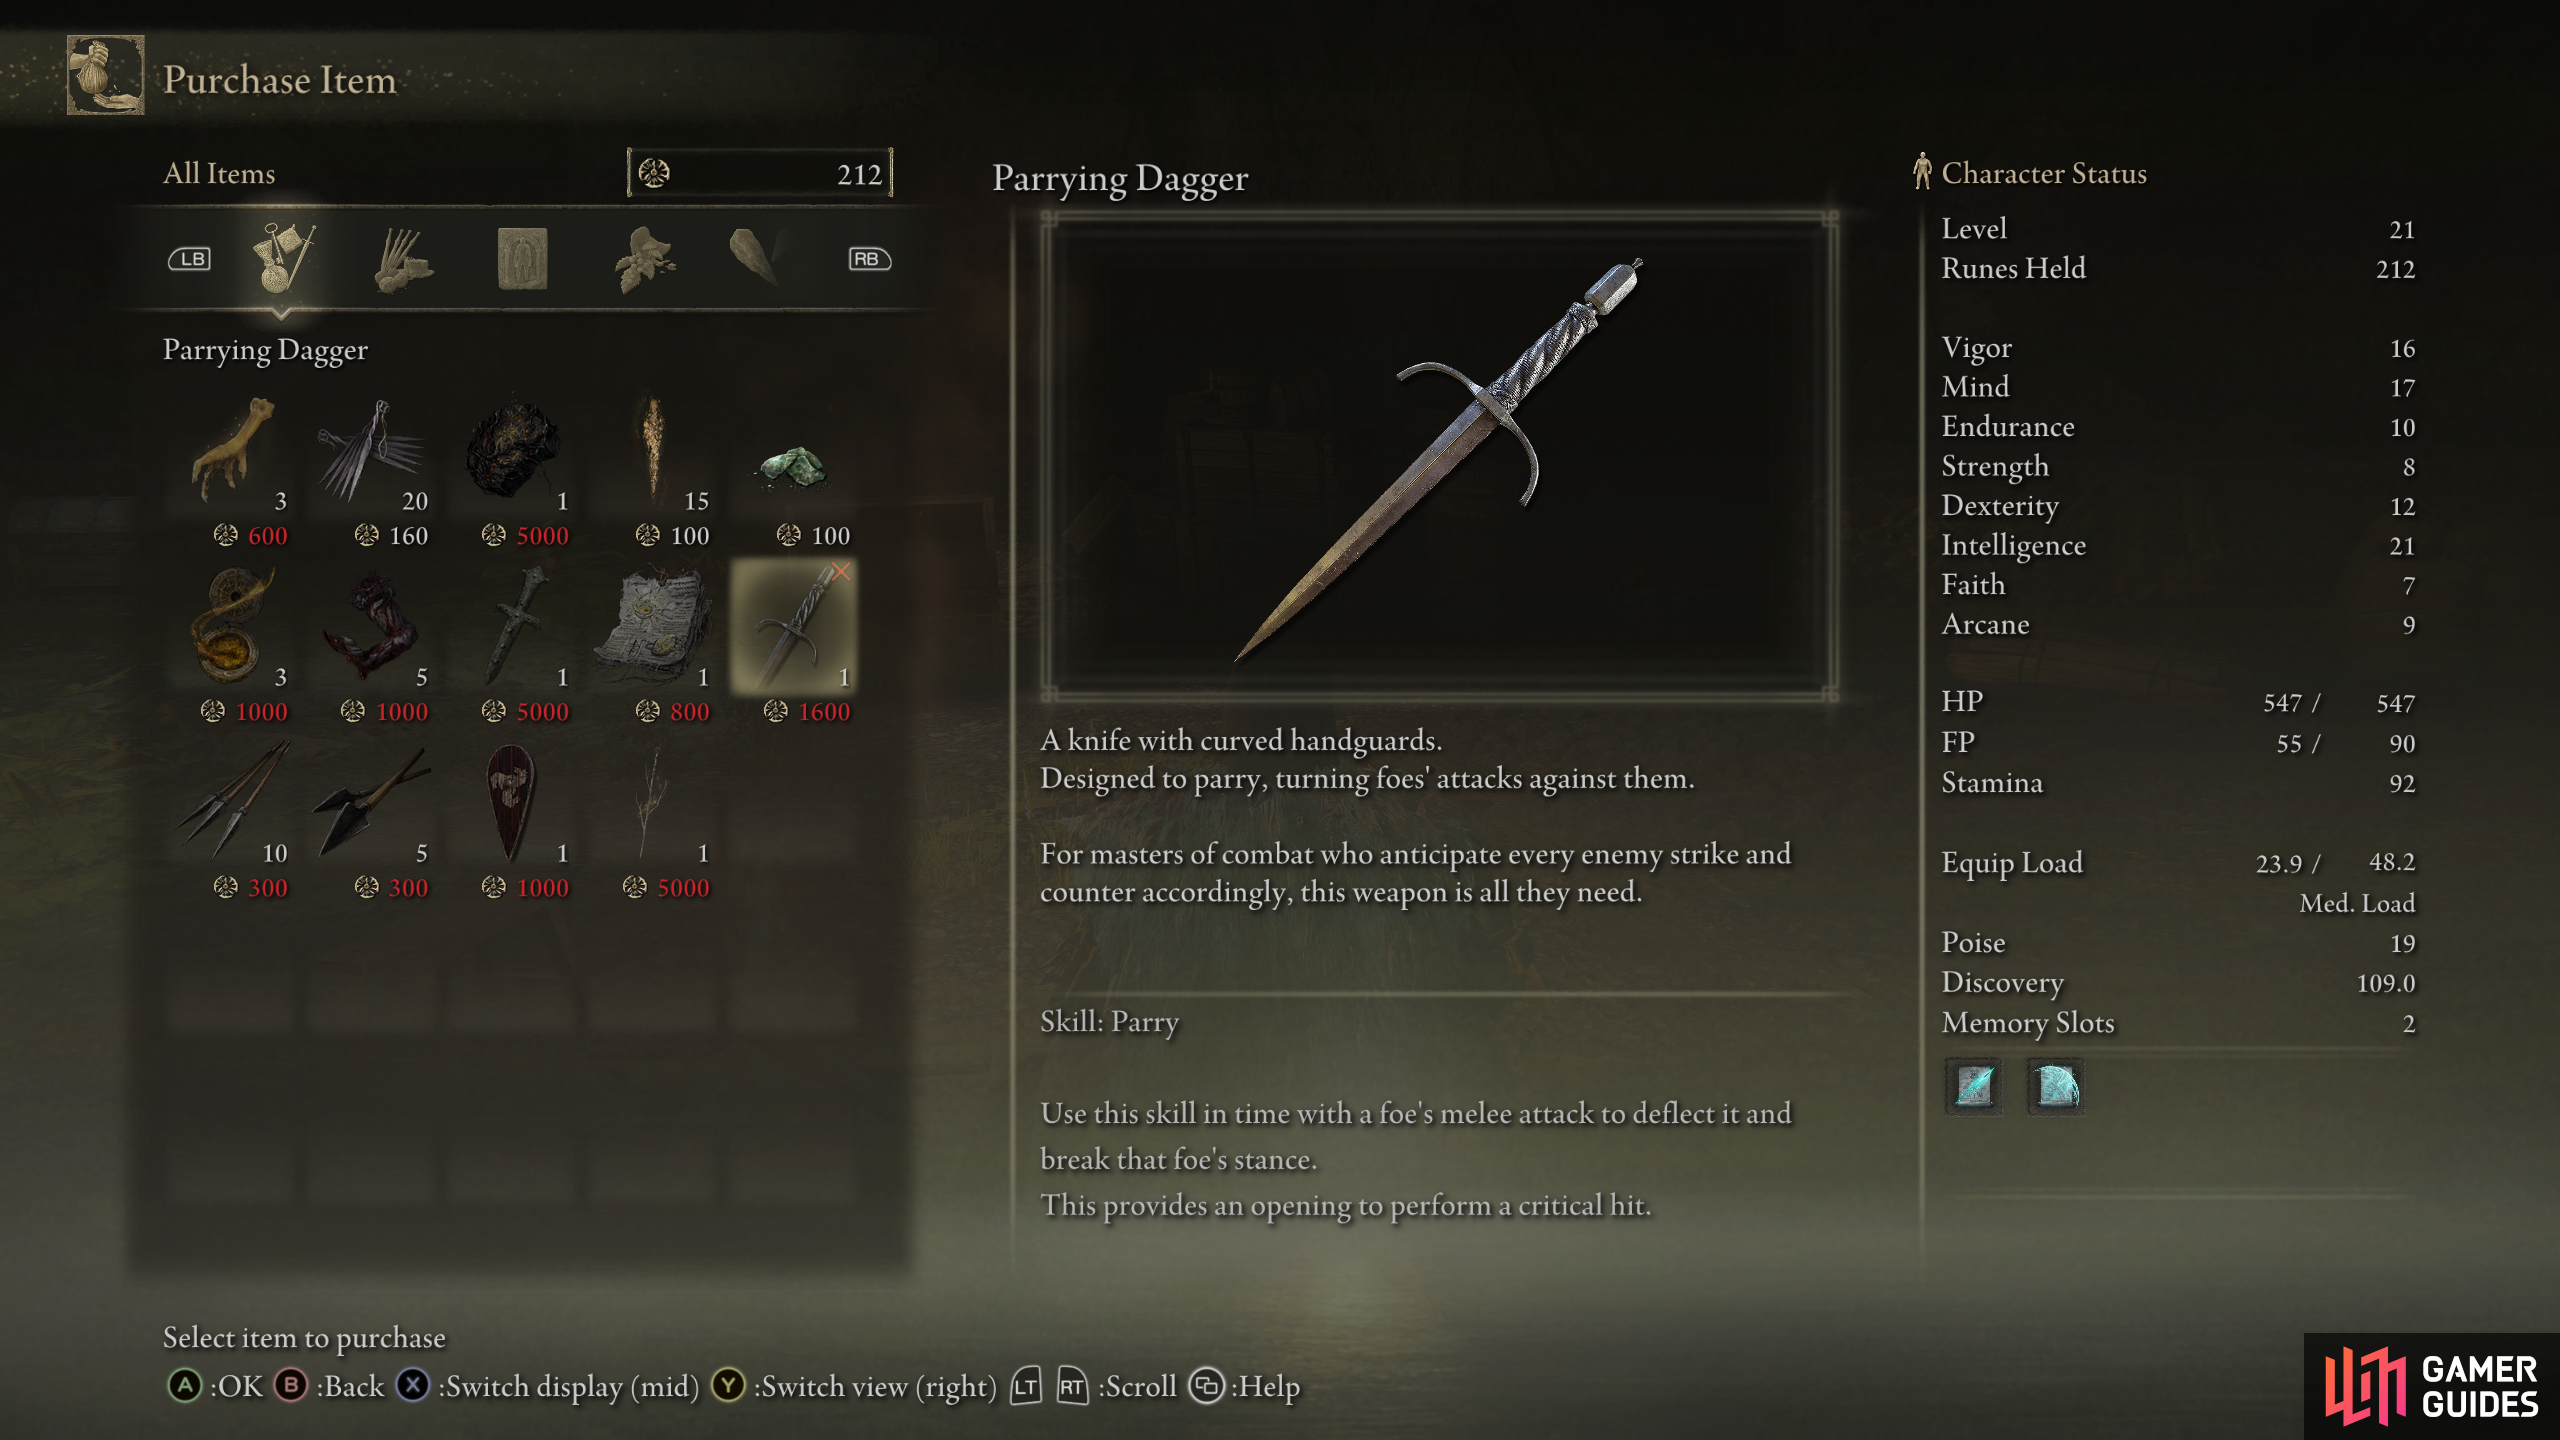The image size is (2560, 1440).
Task: Select the feather shard category tab
Action: 755,256
